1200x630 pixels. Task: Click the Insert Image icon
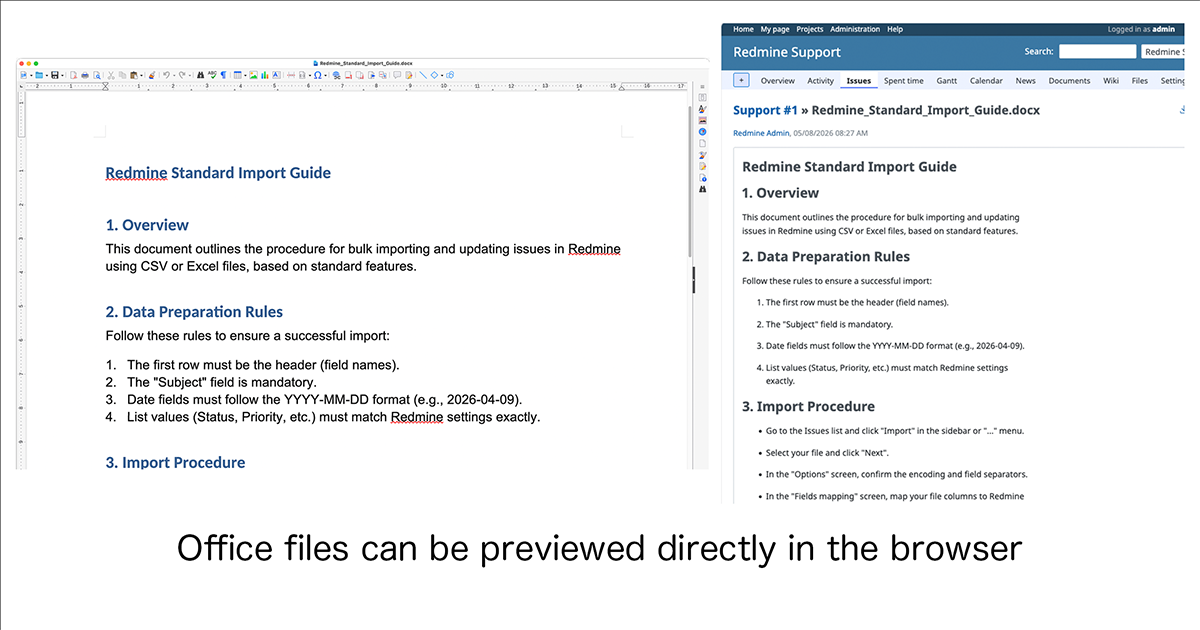(253, 74)
